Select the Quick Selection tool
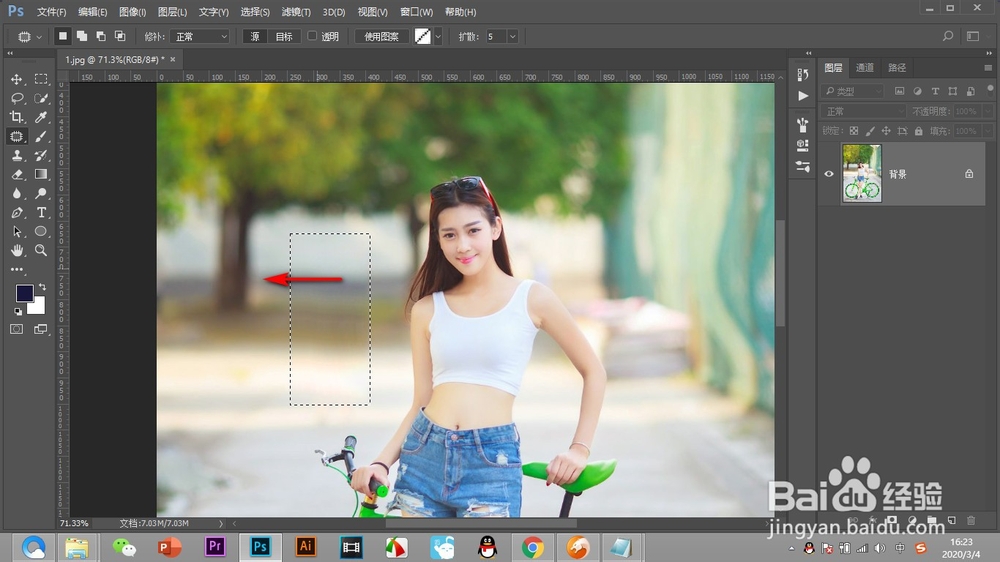The width and height of the screenshot is (1000, 562). [41, 98]
